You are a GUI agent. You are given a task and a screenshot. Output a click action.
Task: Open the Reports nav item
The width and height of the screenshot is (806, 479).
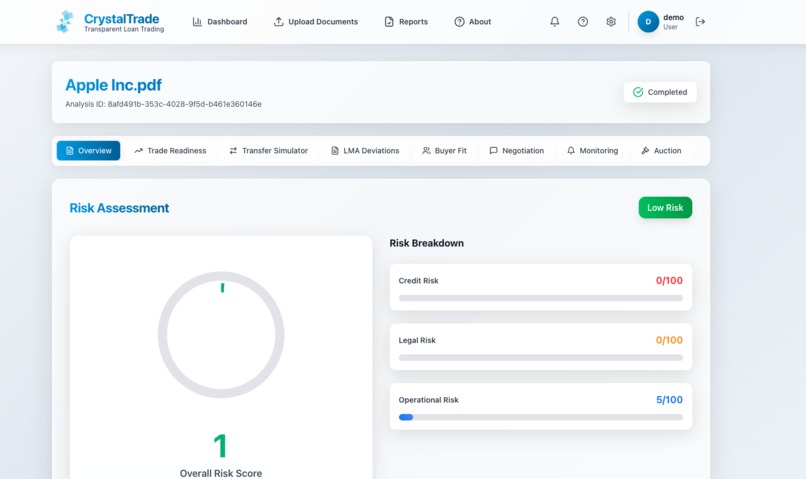[x=406, y=22]
